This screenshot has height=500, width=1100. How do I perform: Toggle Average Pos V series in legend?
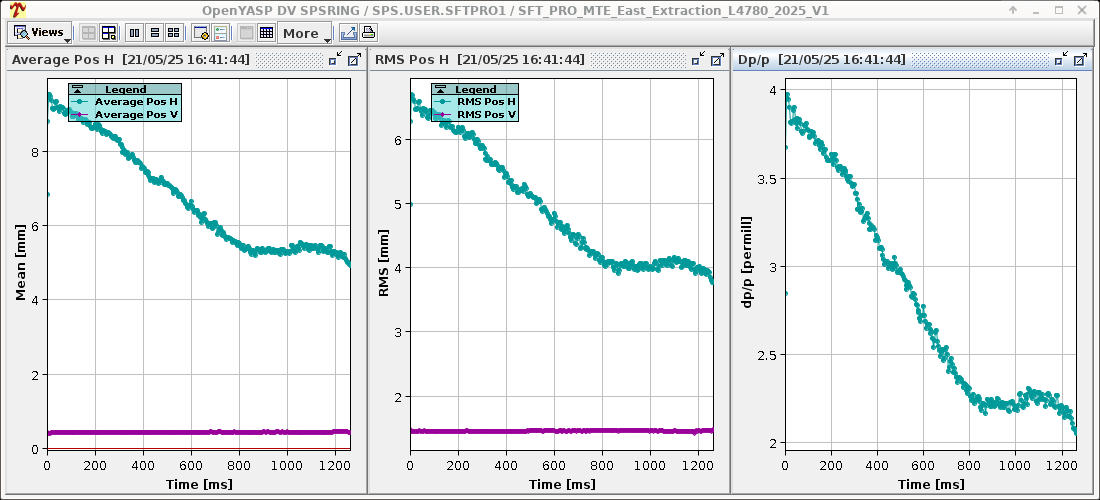point(135,115)
